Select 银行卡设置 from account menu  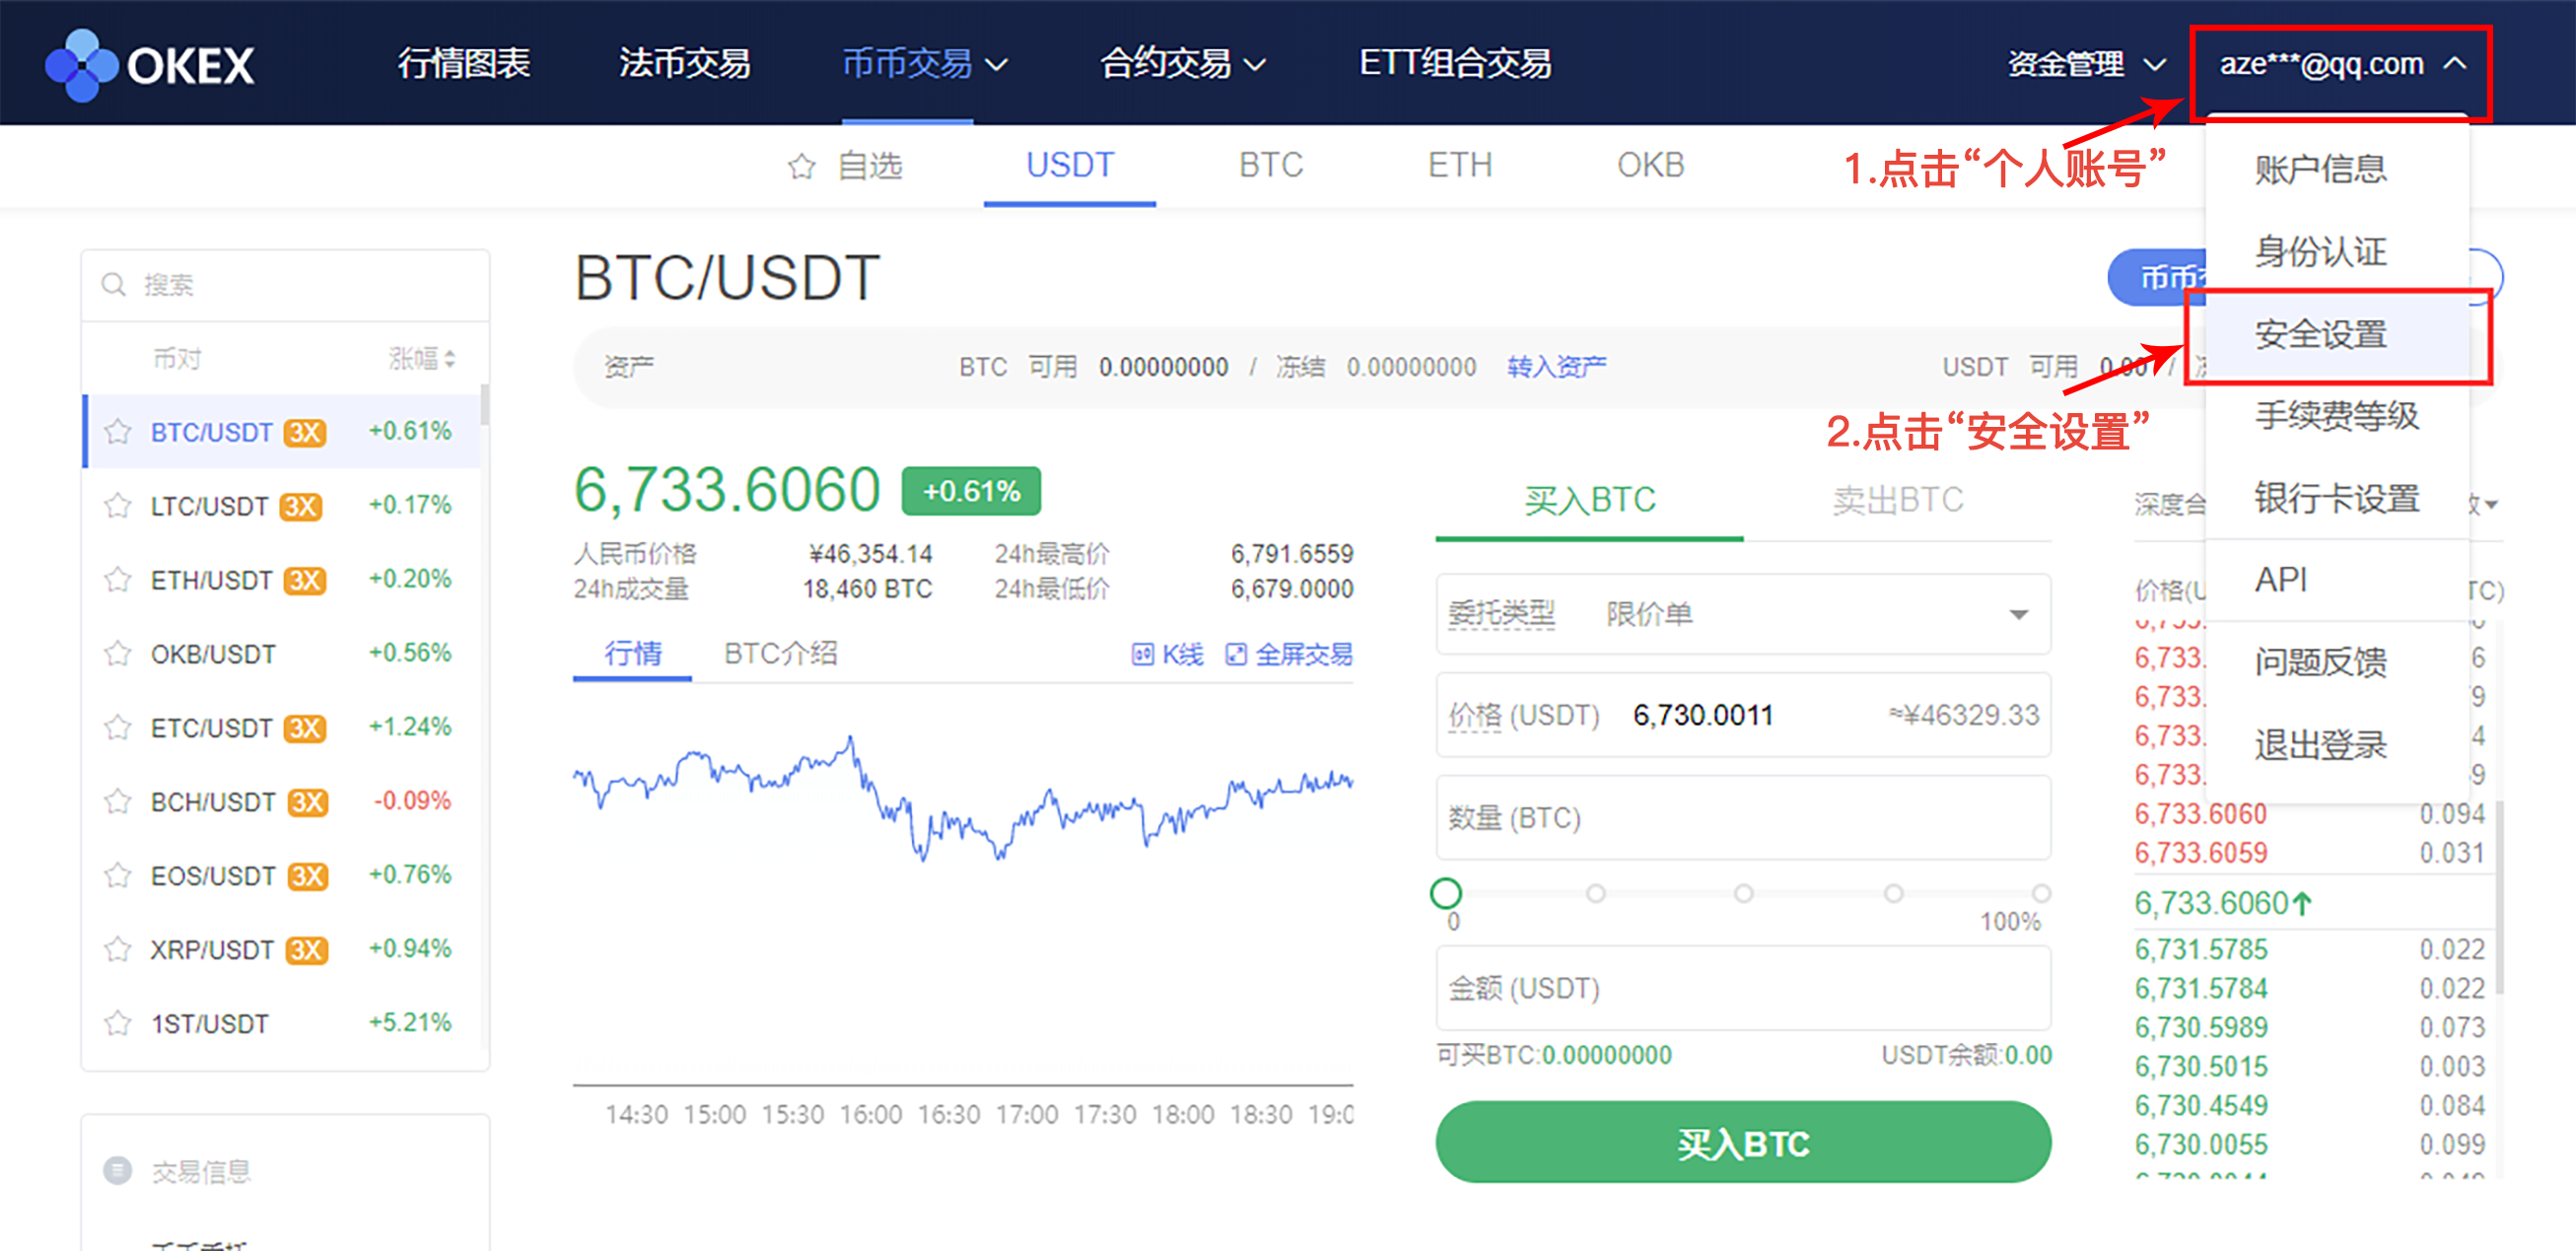click(x=2337, y=497)
